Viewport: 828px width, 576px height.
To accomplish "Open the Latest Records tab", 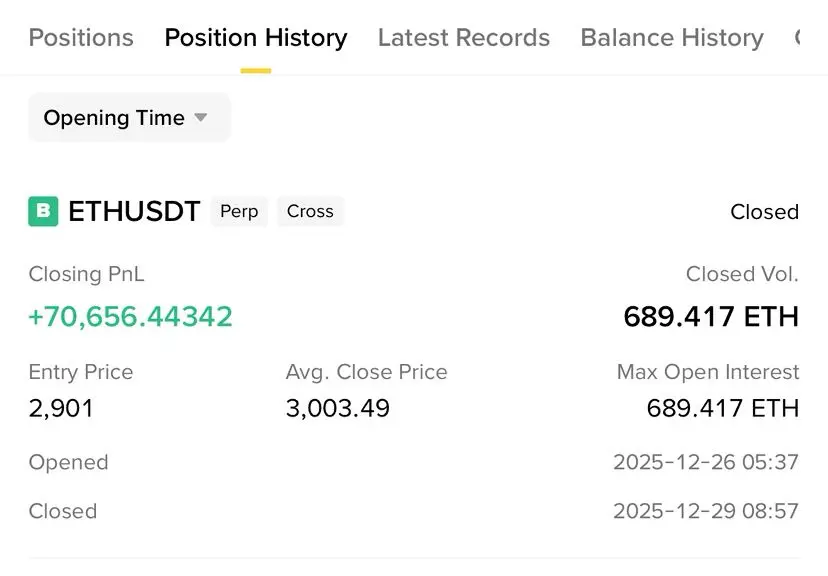I will pos(464,38).
